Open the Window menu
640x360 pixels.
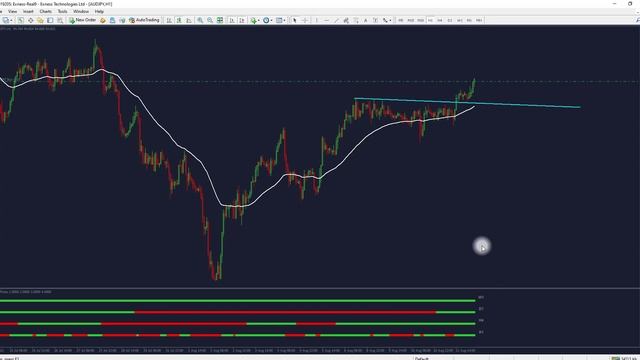[81, 11]
